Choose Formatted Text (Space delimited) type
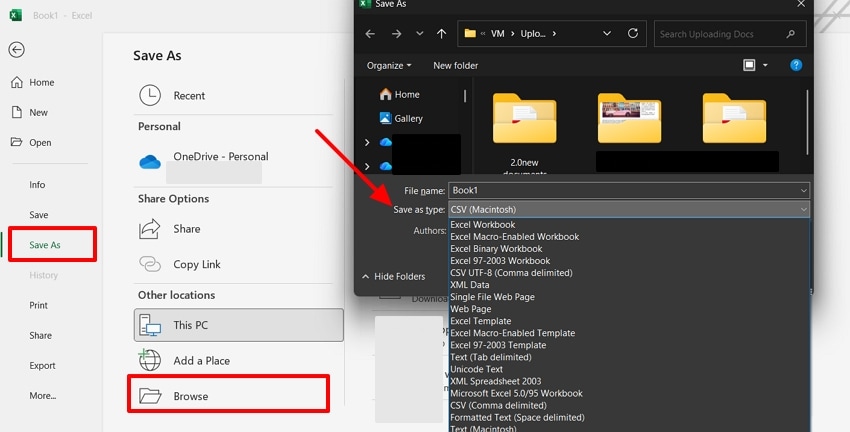850x432 pixels. tap(517, 417)
